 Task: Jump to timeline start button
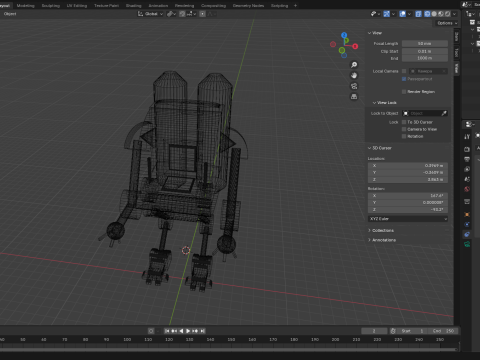(167, 331)
